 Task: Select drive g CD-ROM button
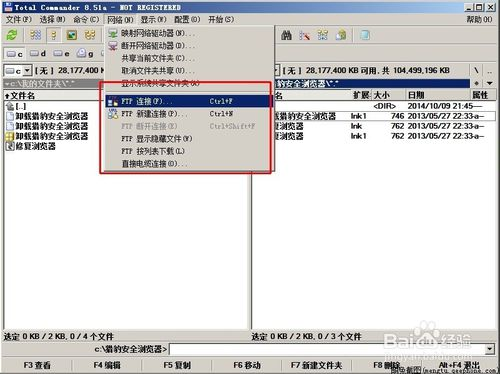pyautogui.click(x=85, y=54)
